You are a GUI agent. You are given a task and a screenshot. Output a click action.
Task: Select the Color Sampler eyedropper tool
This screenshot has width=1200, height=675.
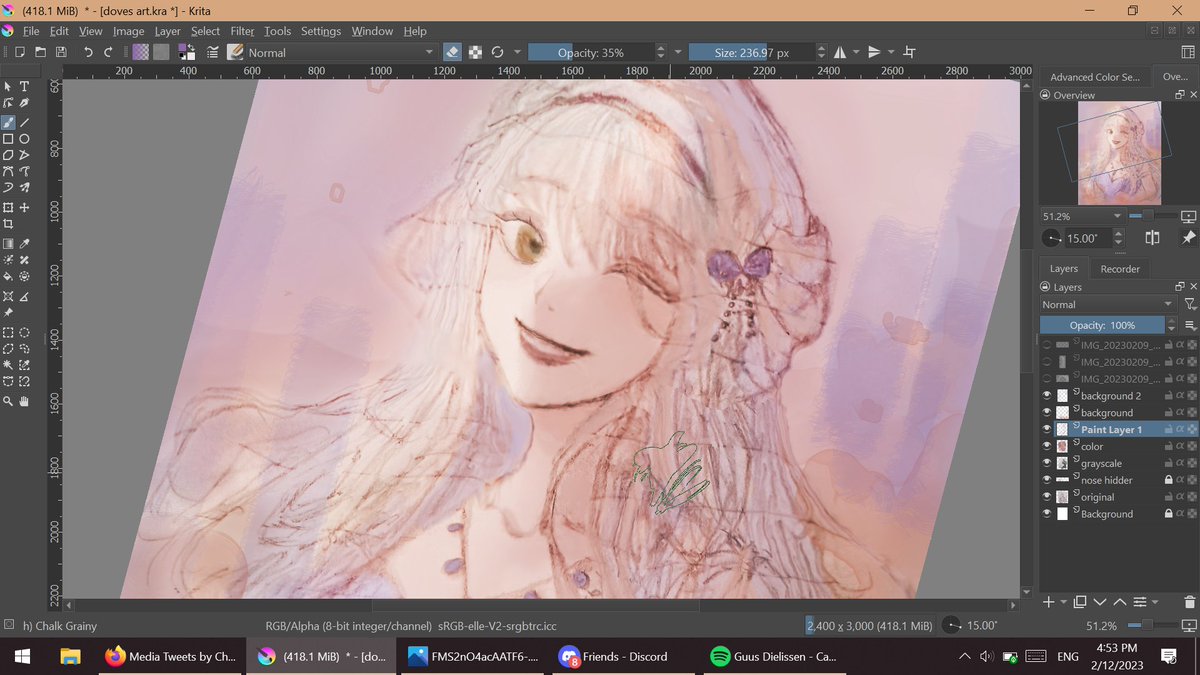click(24, 243)
